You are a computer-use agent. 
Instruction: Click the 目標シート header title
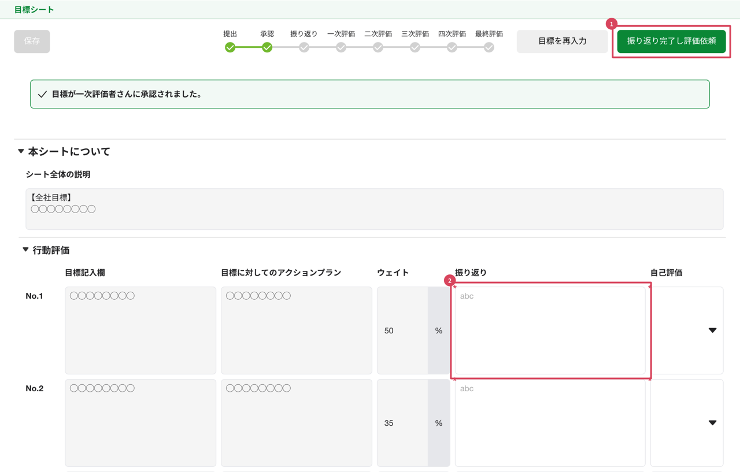(x=34, y=9)
